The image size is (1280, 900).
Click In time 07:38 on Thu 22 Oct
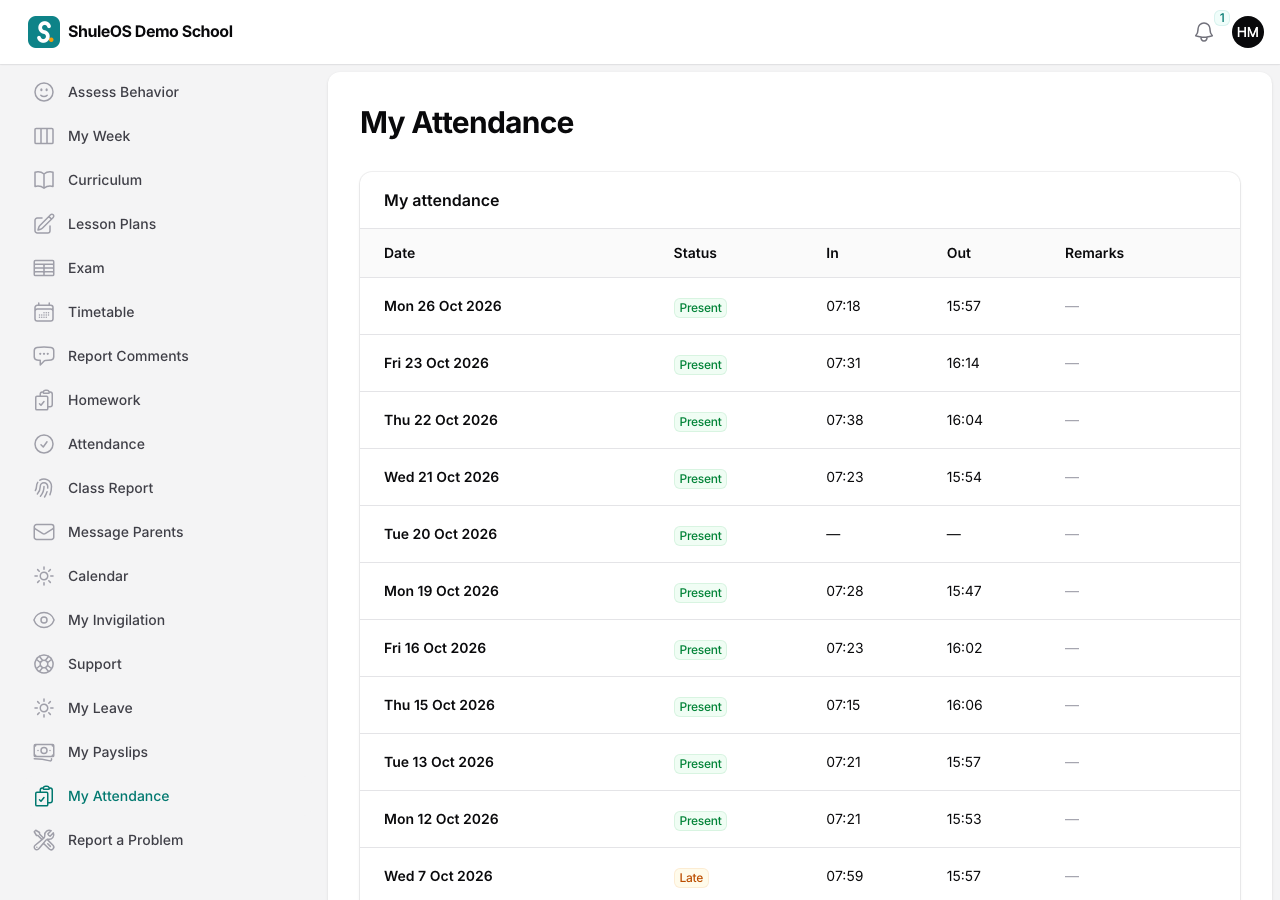845,420
